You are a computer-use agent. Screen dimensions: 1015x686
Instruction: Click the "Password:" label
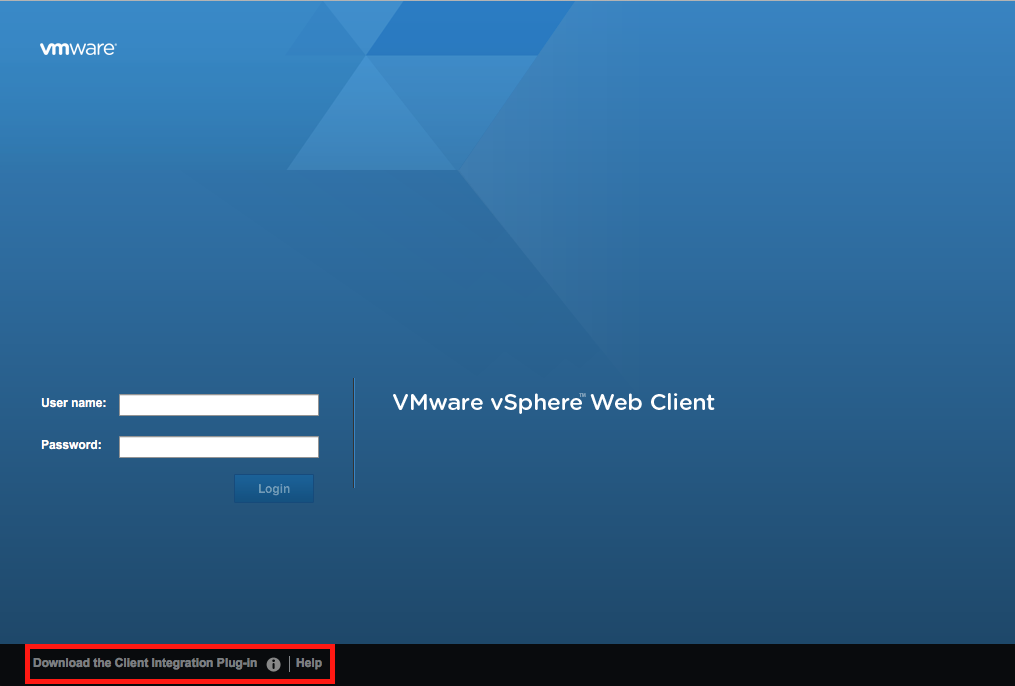(x=71, y=445)
